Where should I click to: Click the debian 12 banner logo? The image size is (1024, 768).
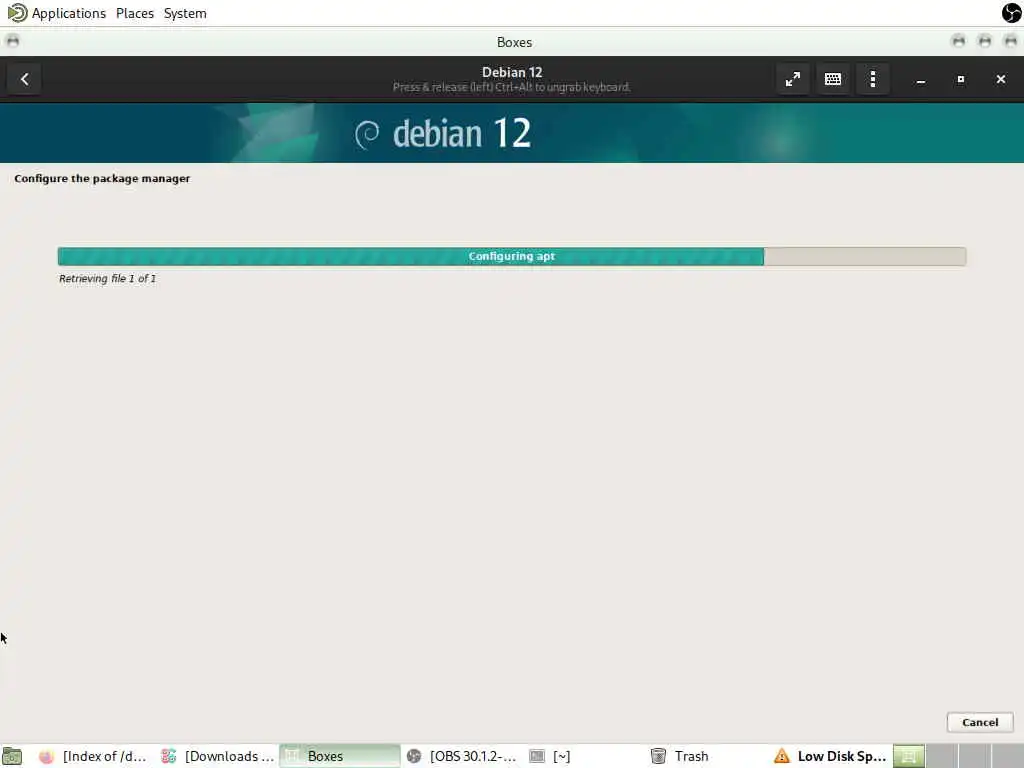tap(443, 133)
